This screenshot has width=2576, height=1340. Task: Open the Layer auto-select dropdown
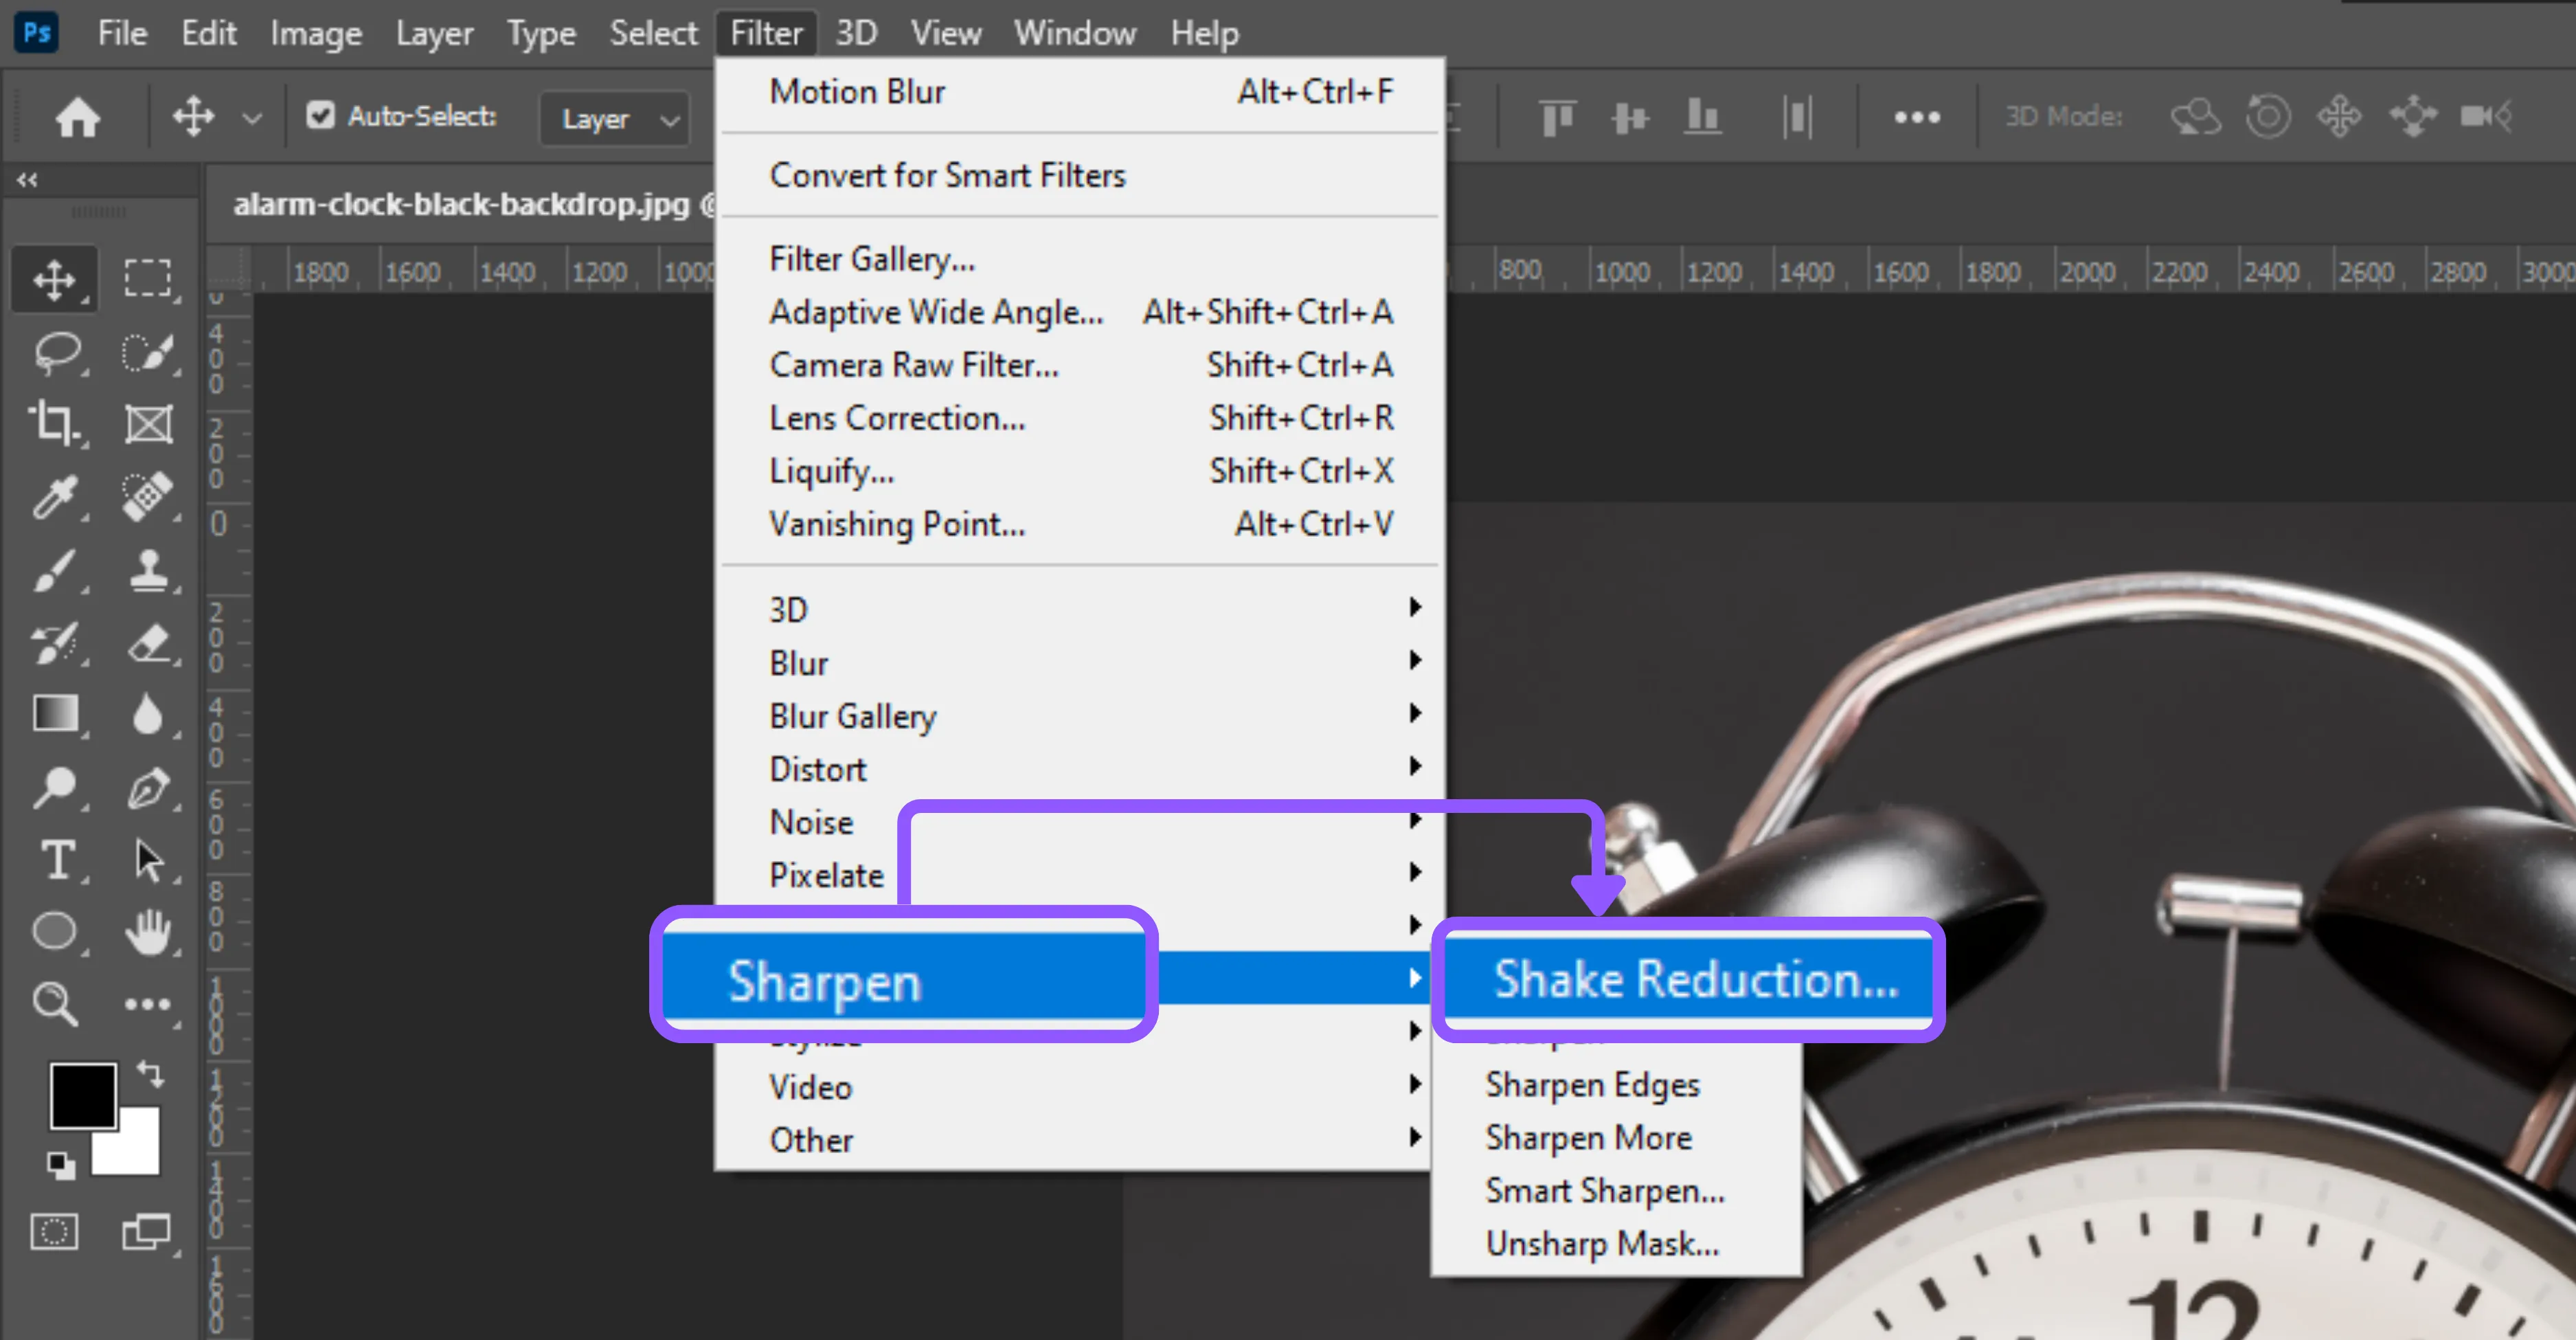coord(614,118)
